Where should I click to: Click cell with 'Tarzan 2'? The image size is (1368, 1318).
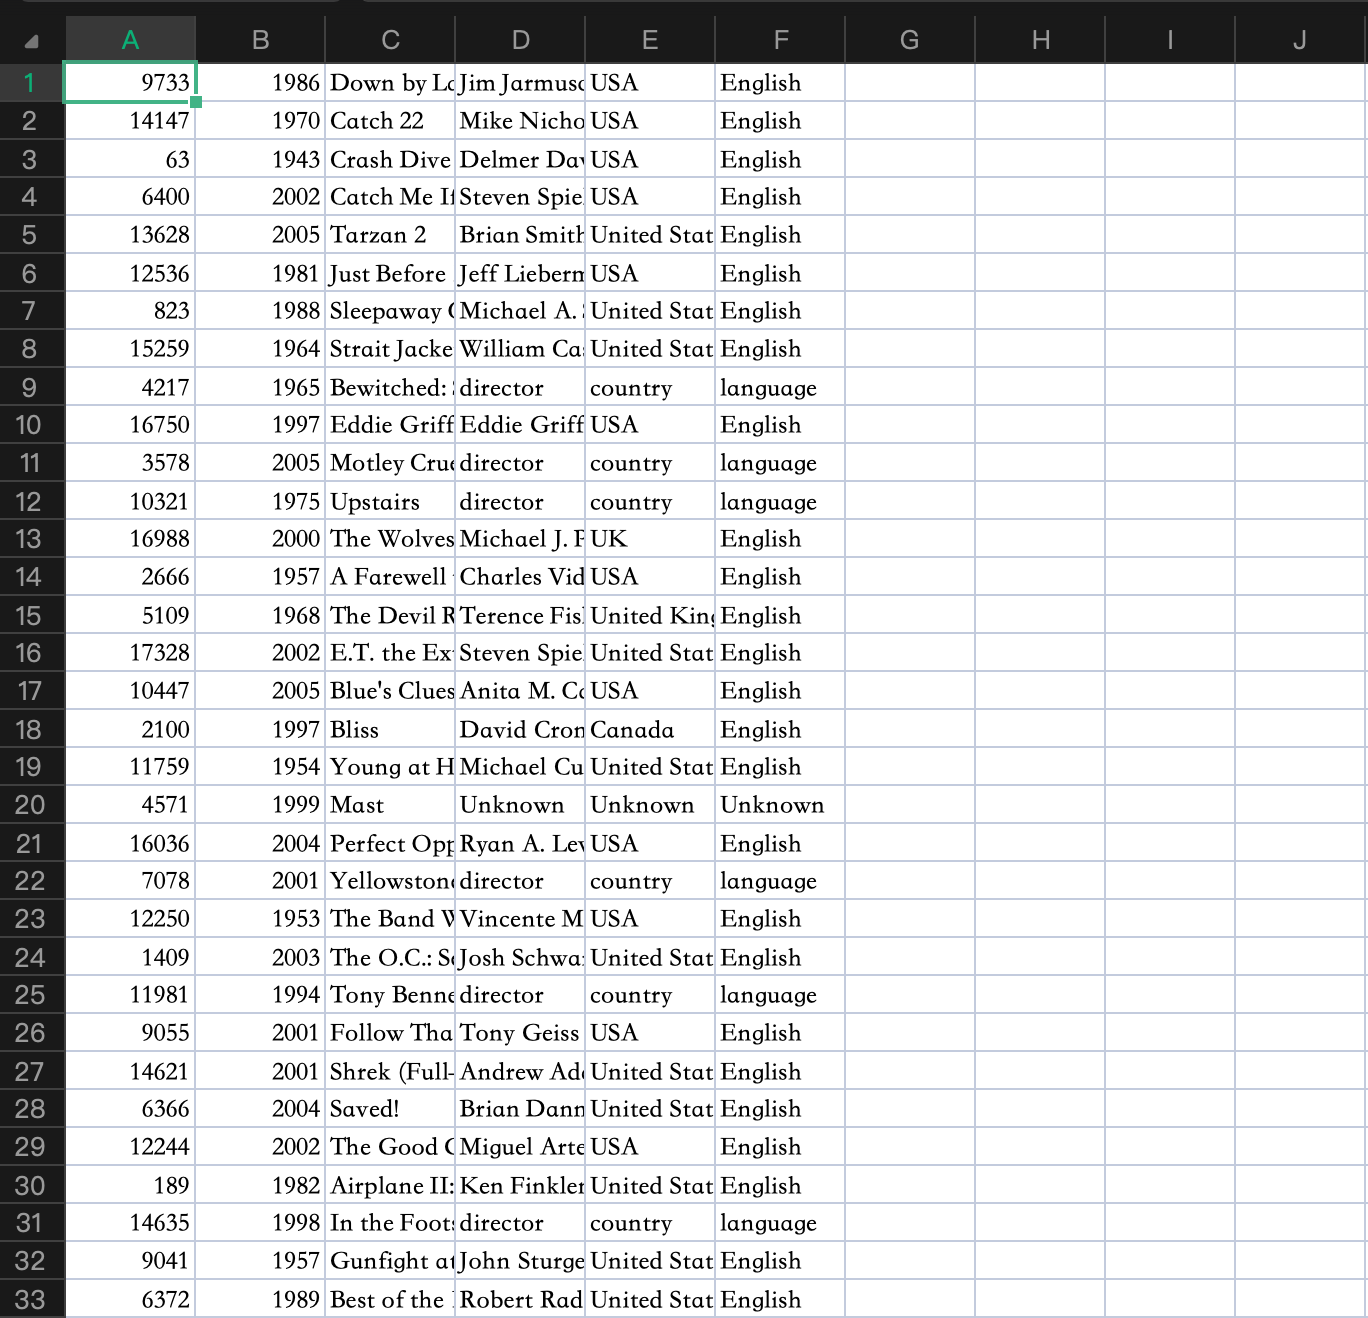(390, 235)
